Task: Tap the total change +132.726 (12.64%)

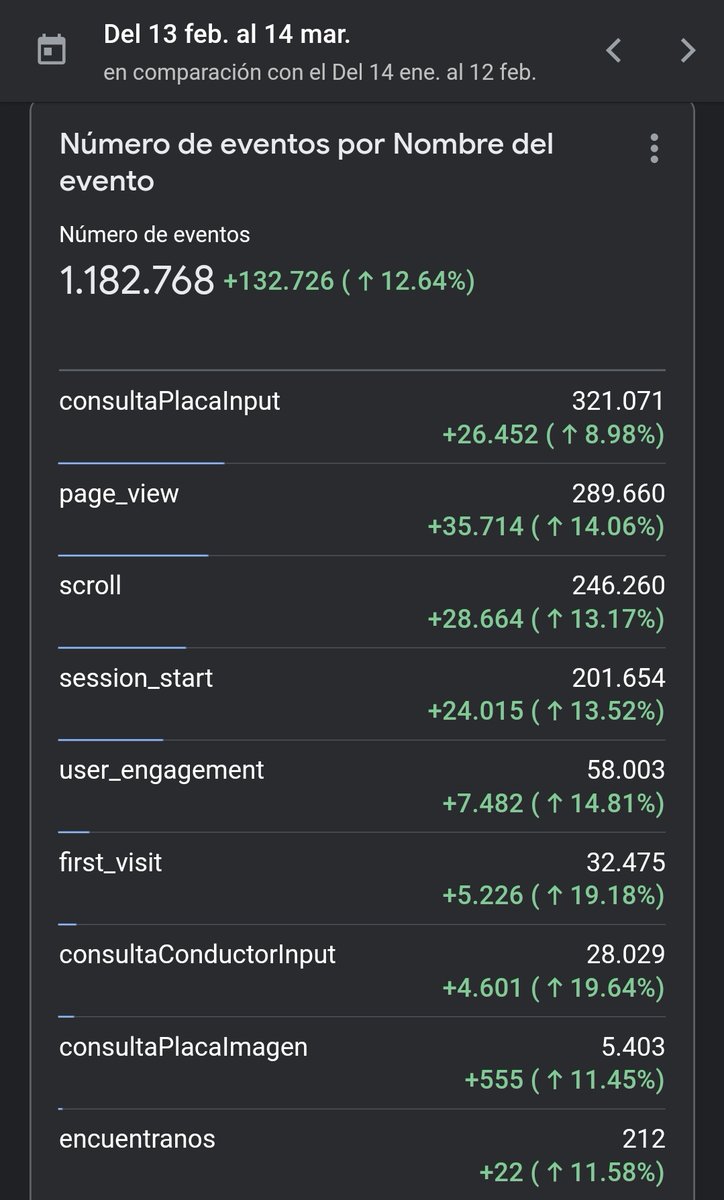Action: 349,282
